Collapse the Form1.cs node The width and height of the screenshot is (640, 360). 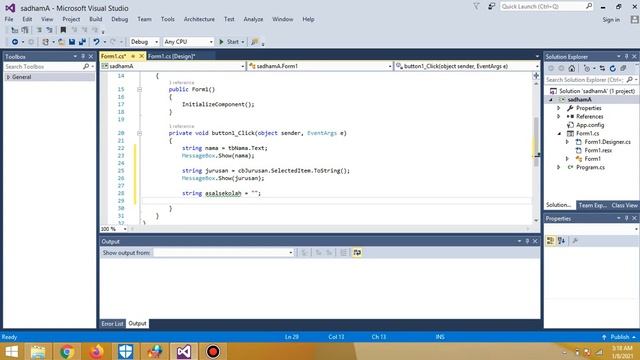click(559, 133)
